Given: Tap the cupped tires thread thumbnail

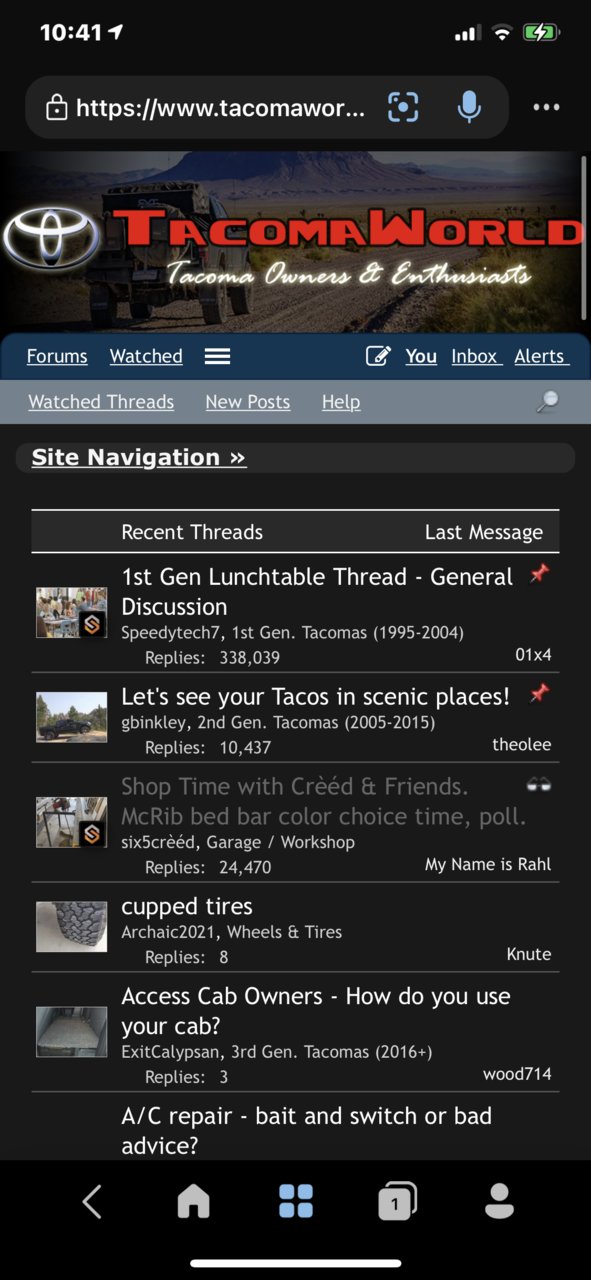Looking at the screenshot, I should pos(72,927).
